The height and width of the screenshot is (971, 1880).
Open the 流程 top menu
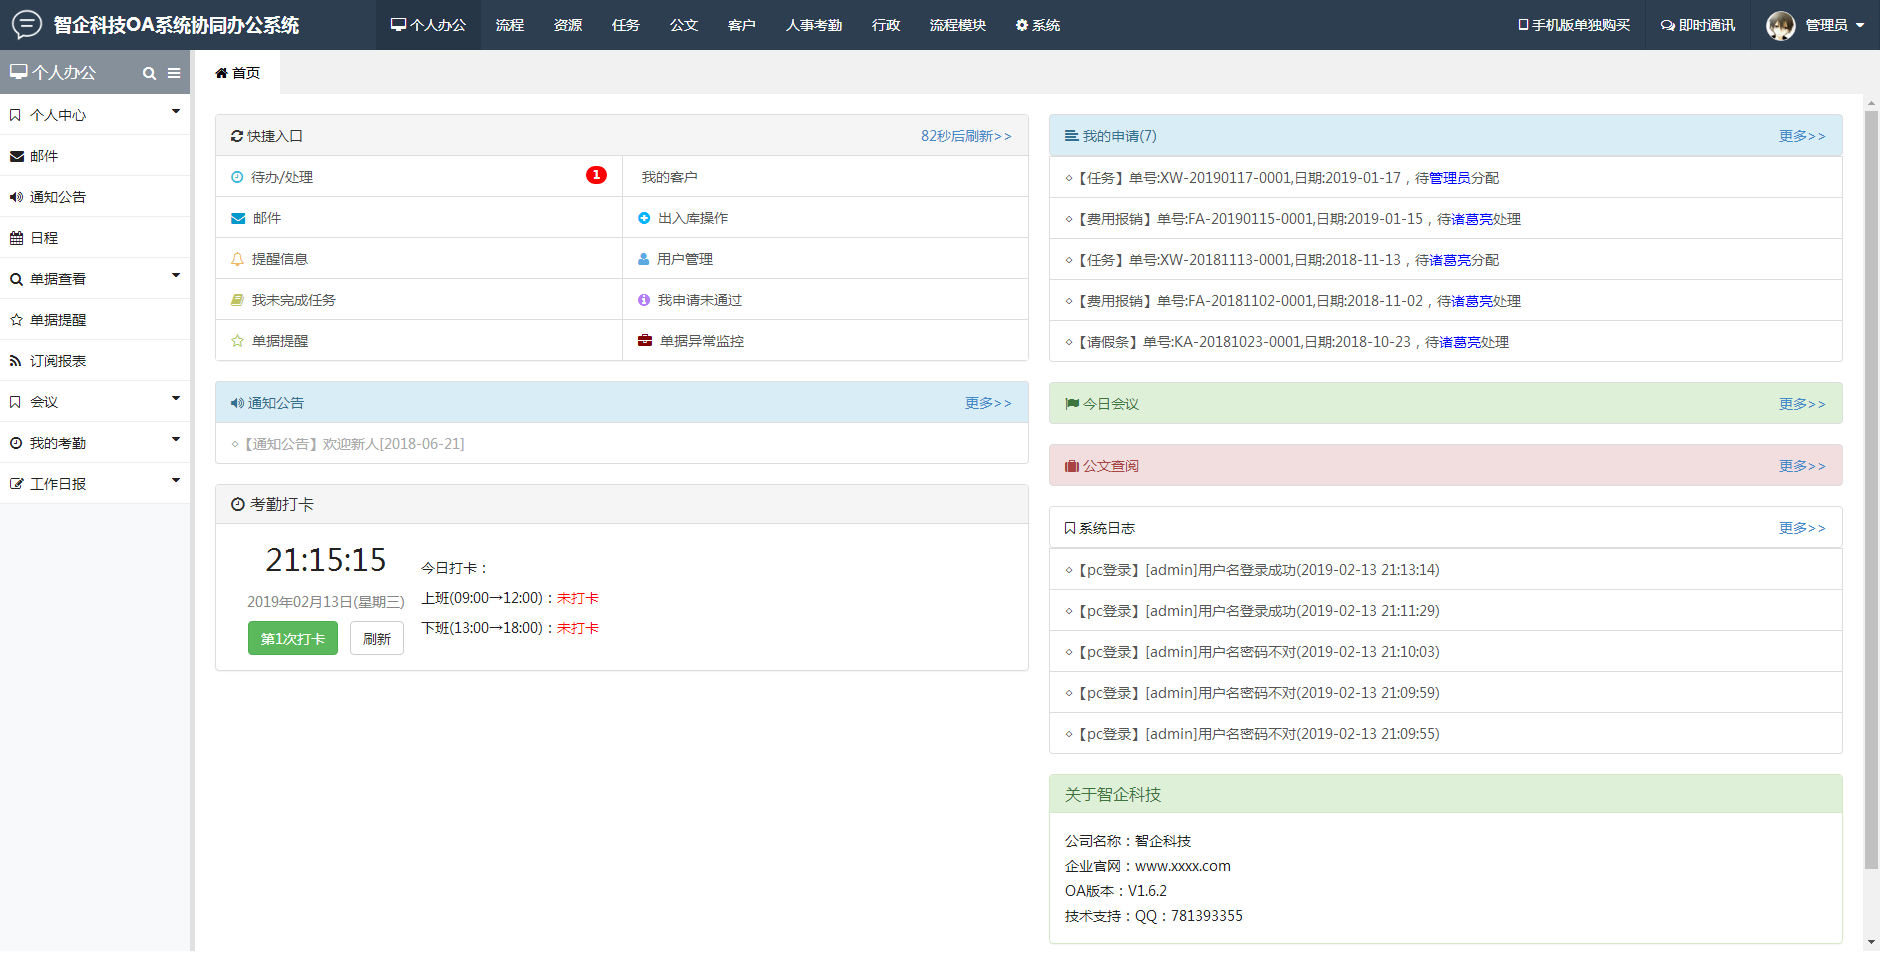click(510, 25)
